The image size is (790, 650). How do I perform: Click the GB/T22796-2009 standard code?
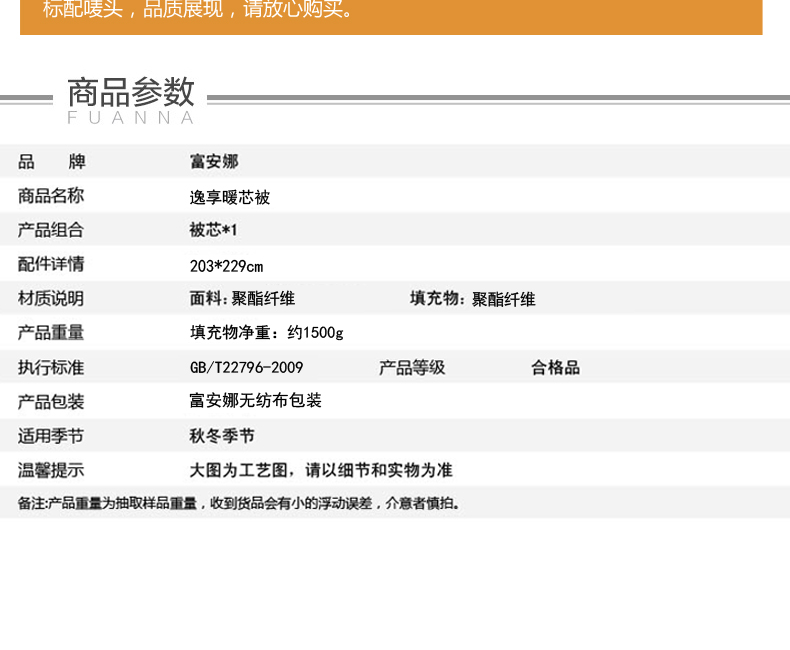tap(246, 368)
